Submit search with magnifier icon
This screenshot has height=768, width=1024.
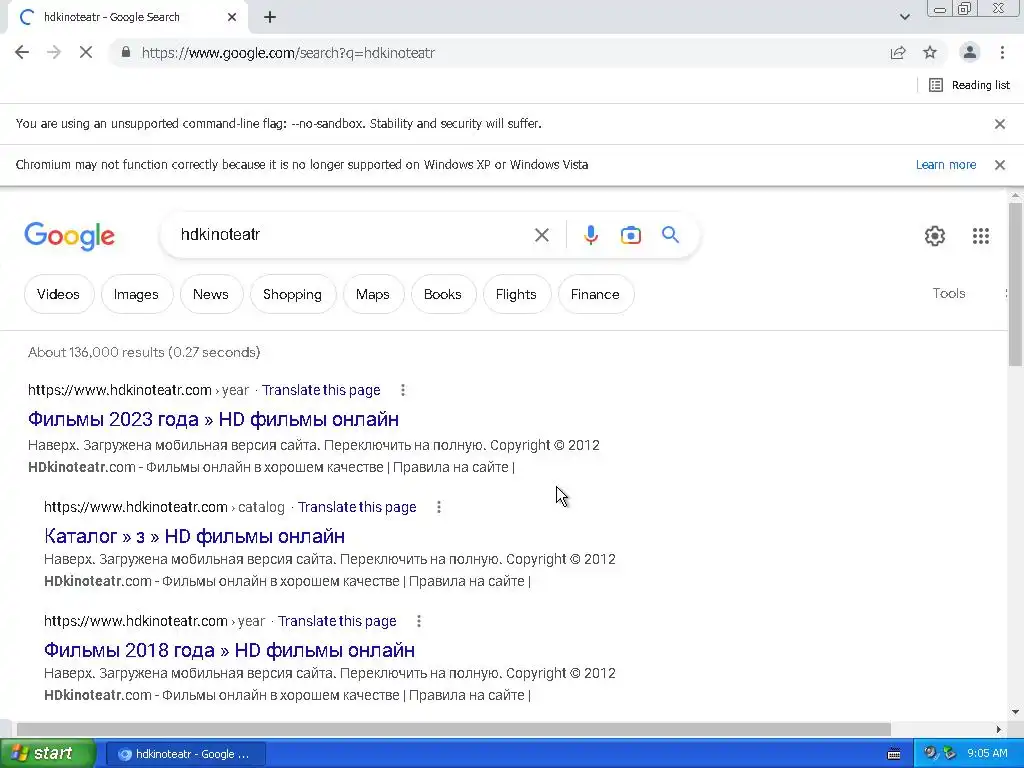(670, 235)
